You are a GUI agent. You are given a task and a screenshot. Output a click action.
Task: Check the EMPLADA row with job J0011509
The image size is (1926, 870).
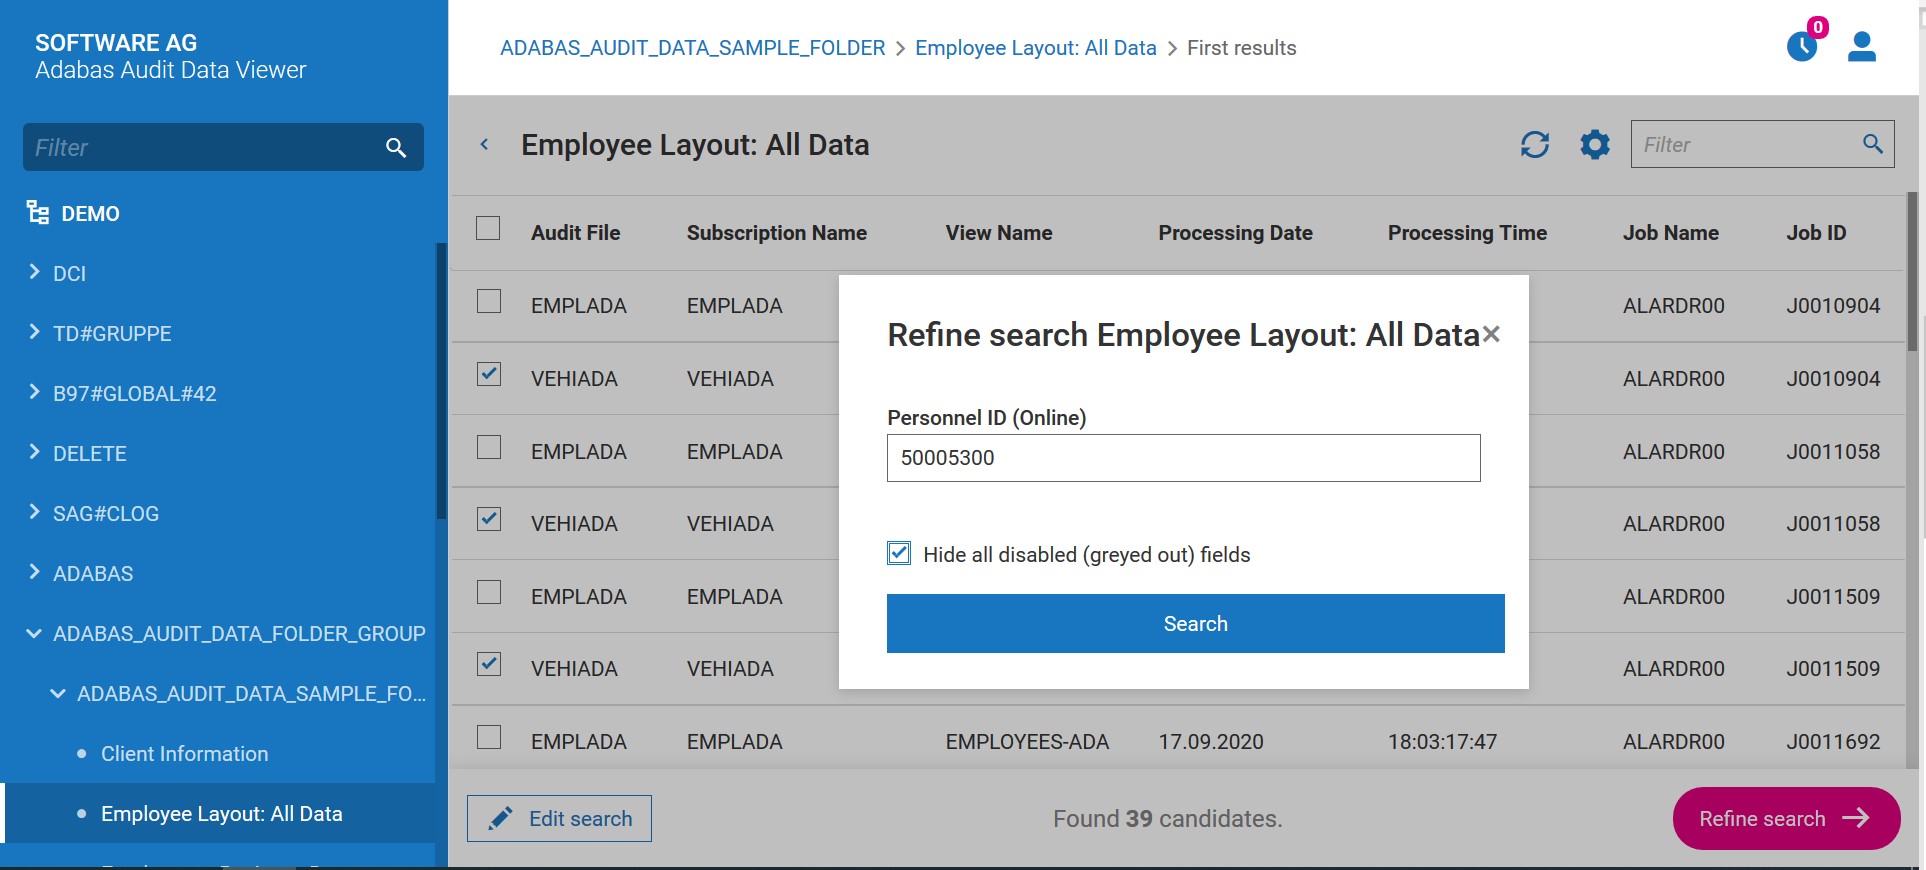[x=489, y=592]
